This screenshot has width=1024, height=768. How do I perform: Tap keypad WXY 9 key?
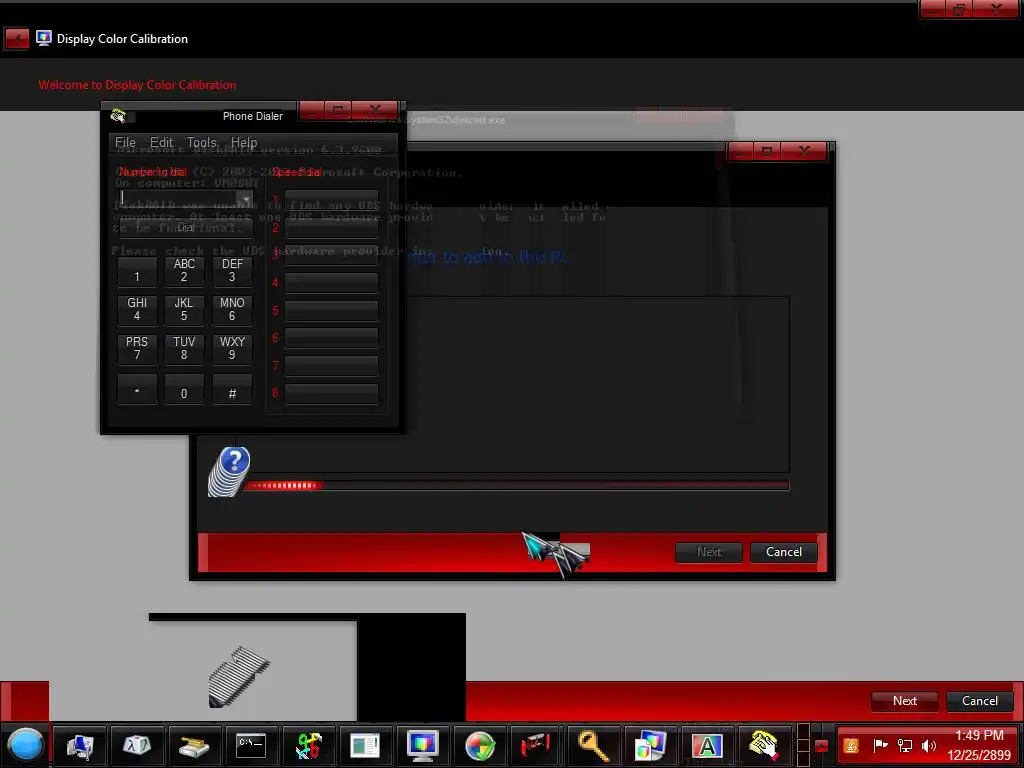pyautogui.click(x=232, y=349)
